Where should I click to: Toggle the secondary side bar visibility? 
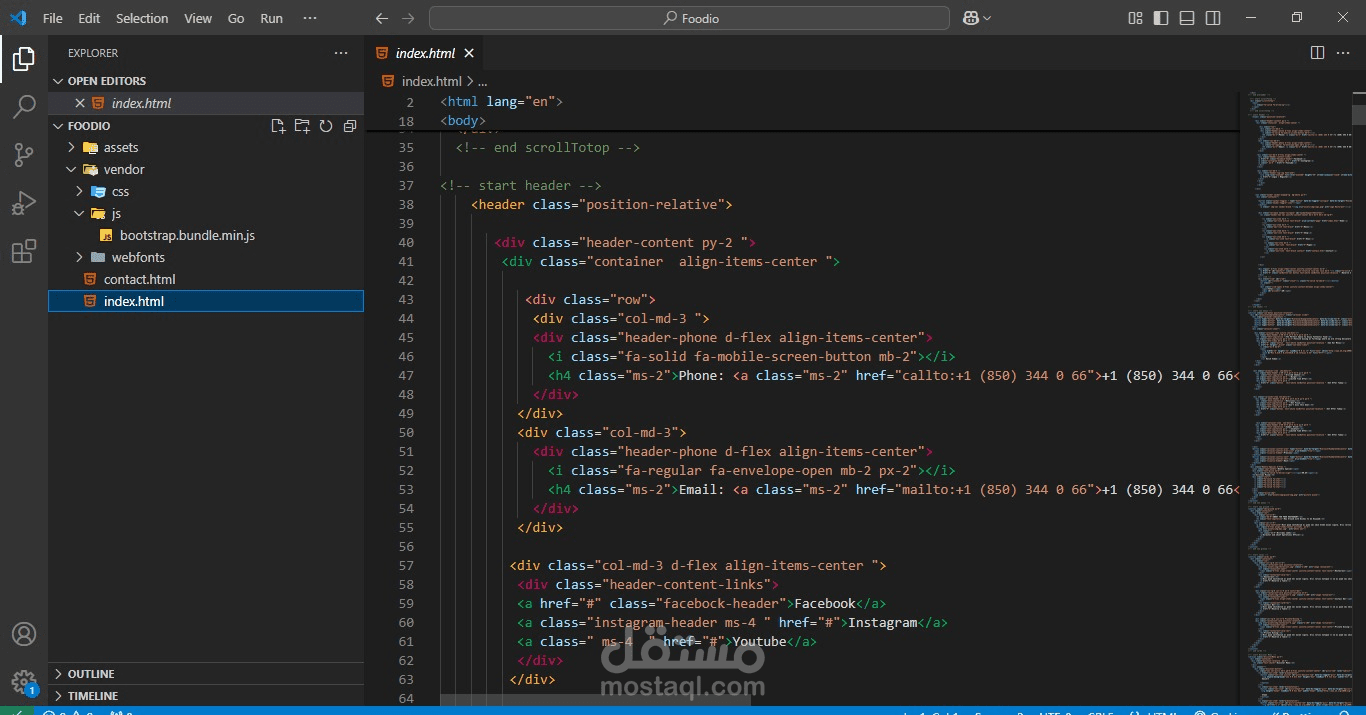[x=1213, y=18]
